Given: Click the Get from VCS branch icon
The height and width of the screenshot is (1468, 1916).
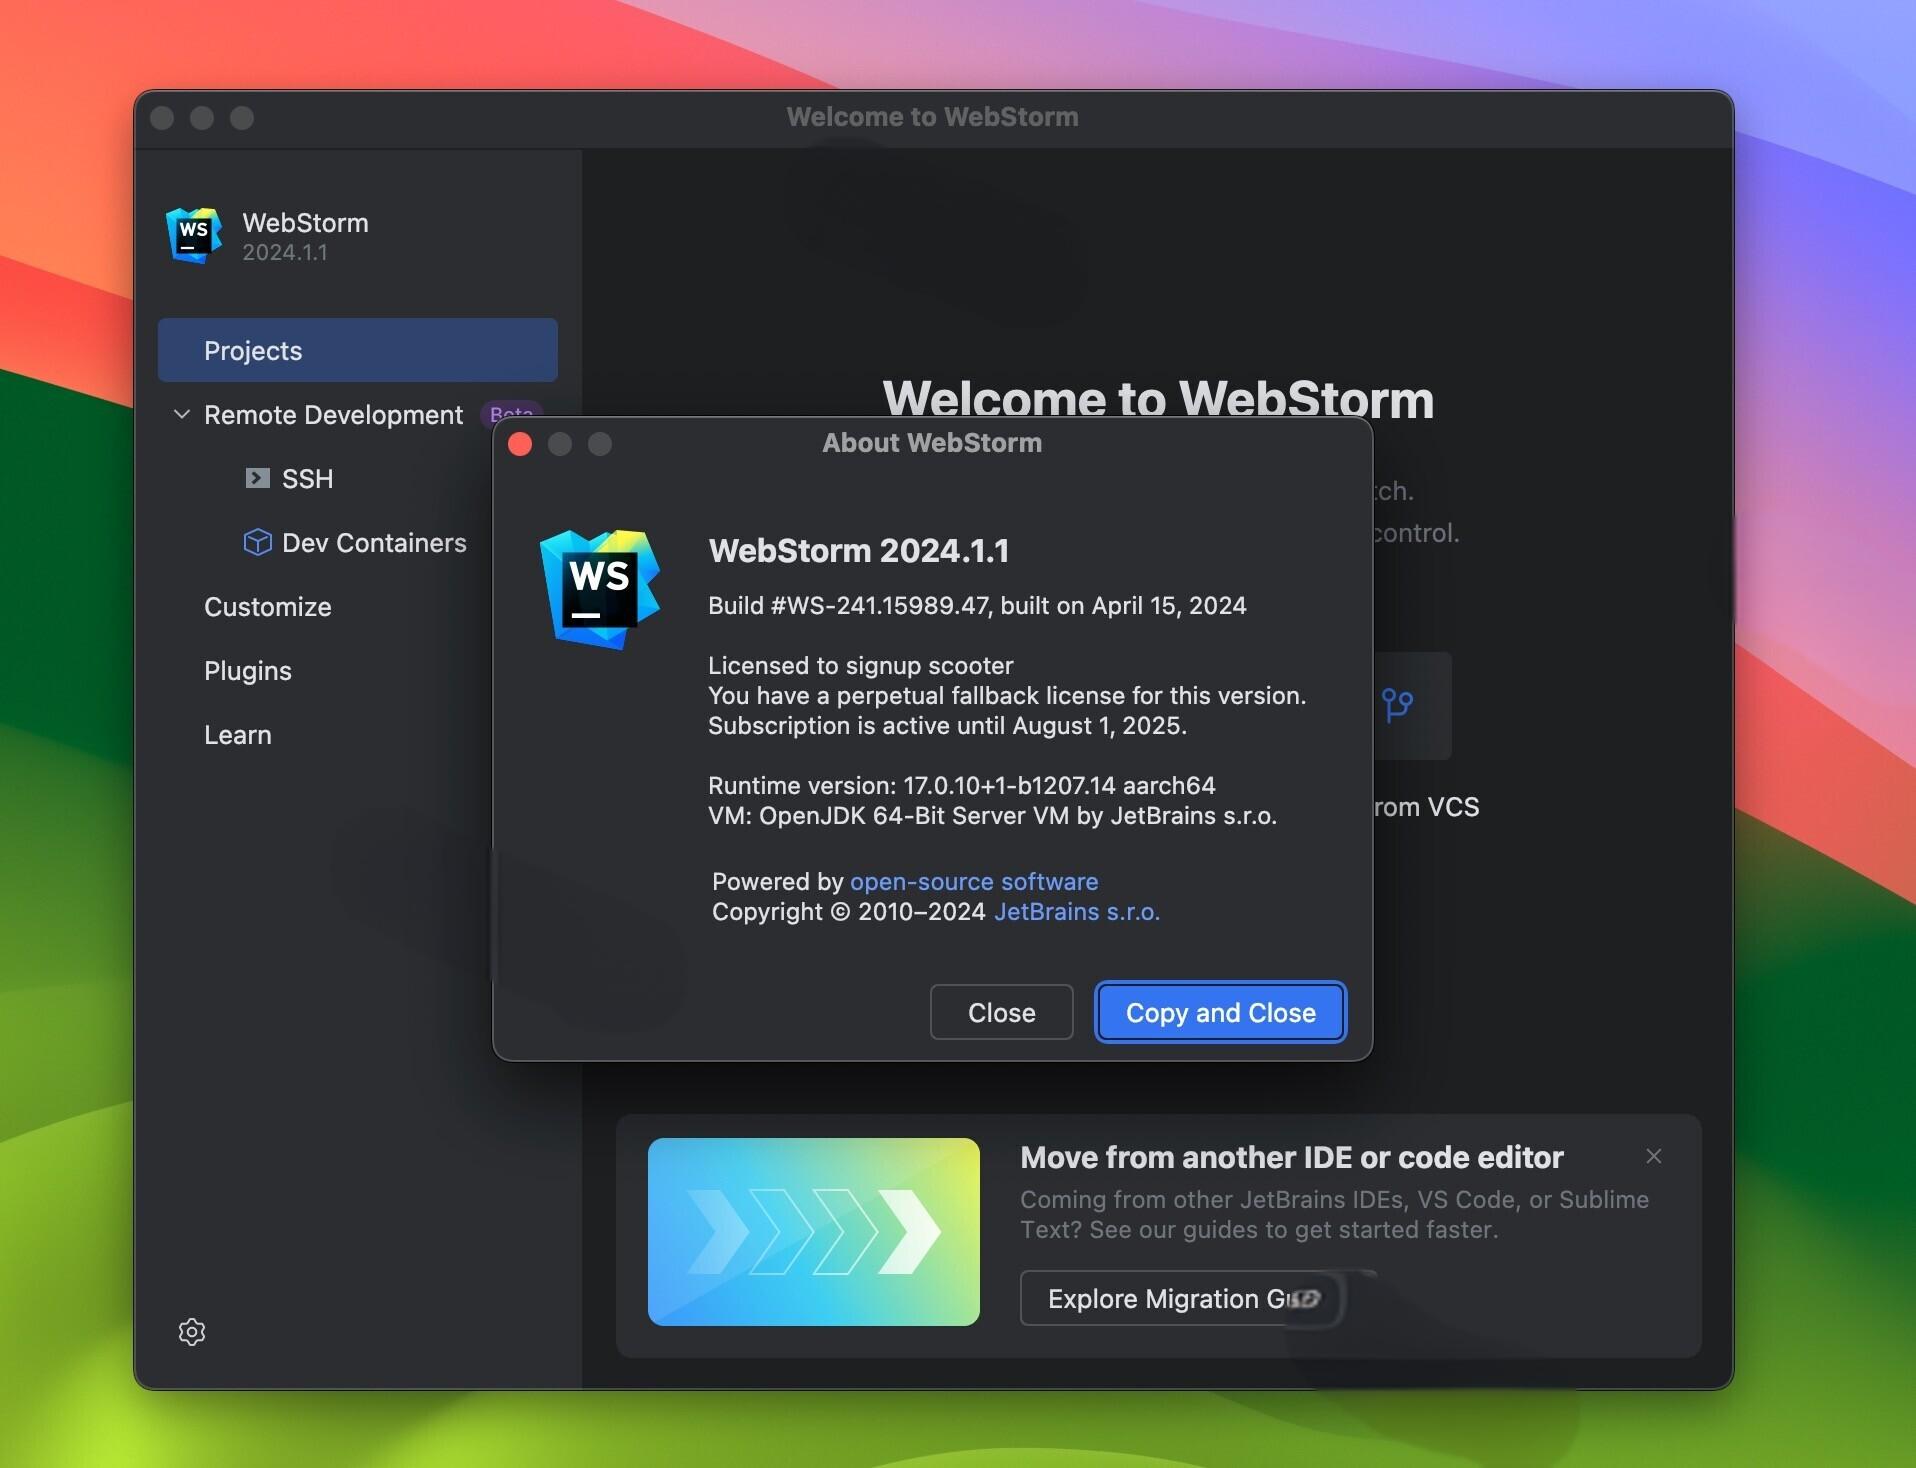Looking at the screenshot, I should click(x=1399, y=705).
